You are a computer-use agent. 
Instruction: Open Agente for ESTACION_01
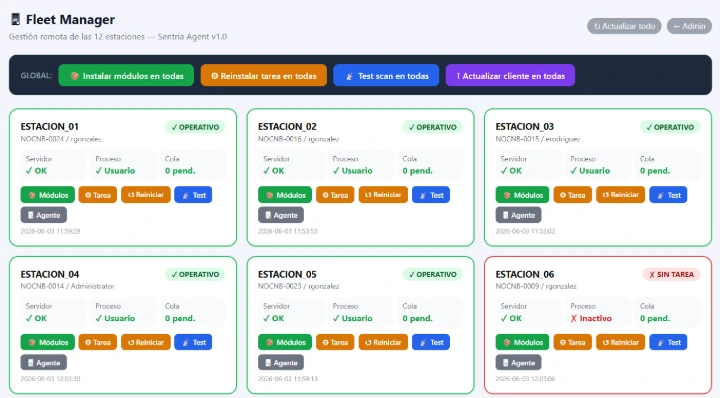44,215
